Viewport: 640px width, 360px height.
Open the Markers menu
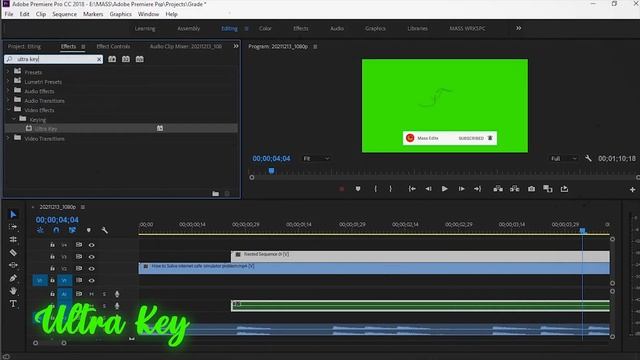point(93,14)
